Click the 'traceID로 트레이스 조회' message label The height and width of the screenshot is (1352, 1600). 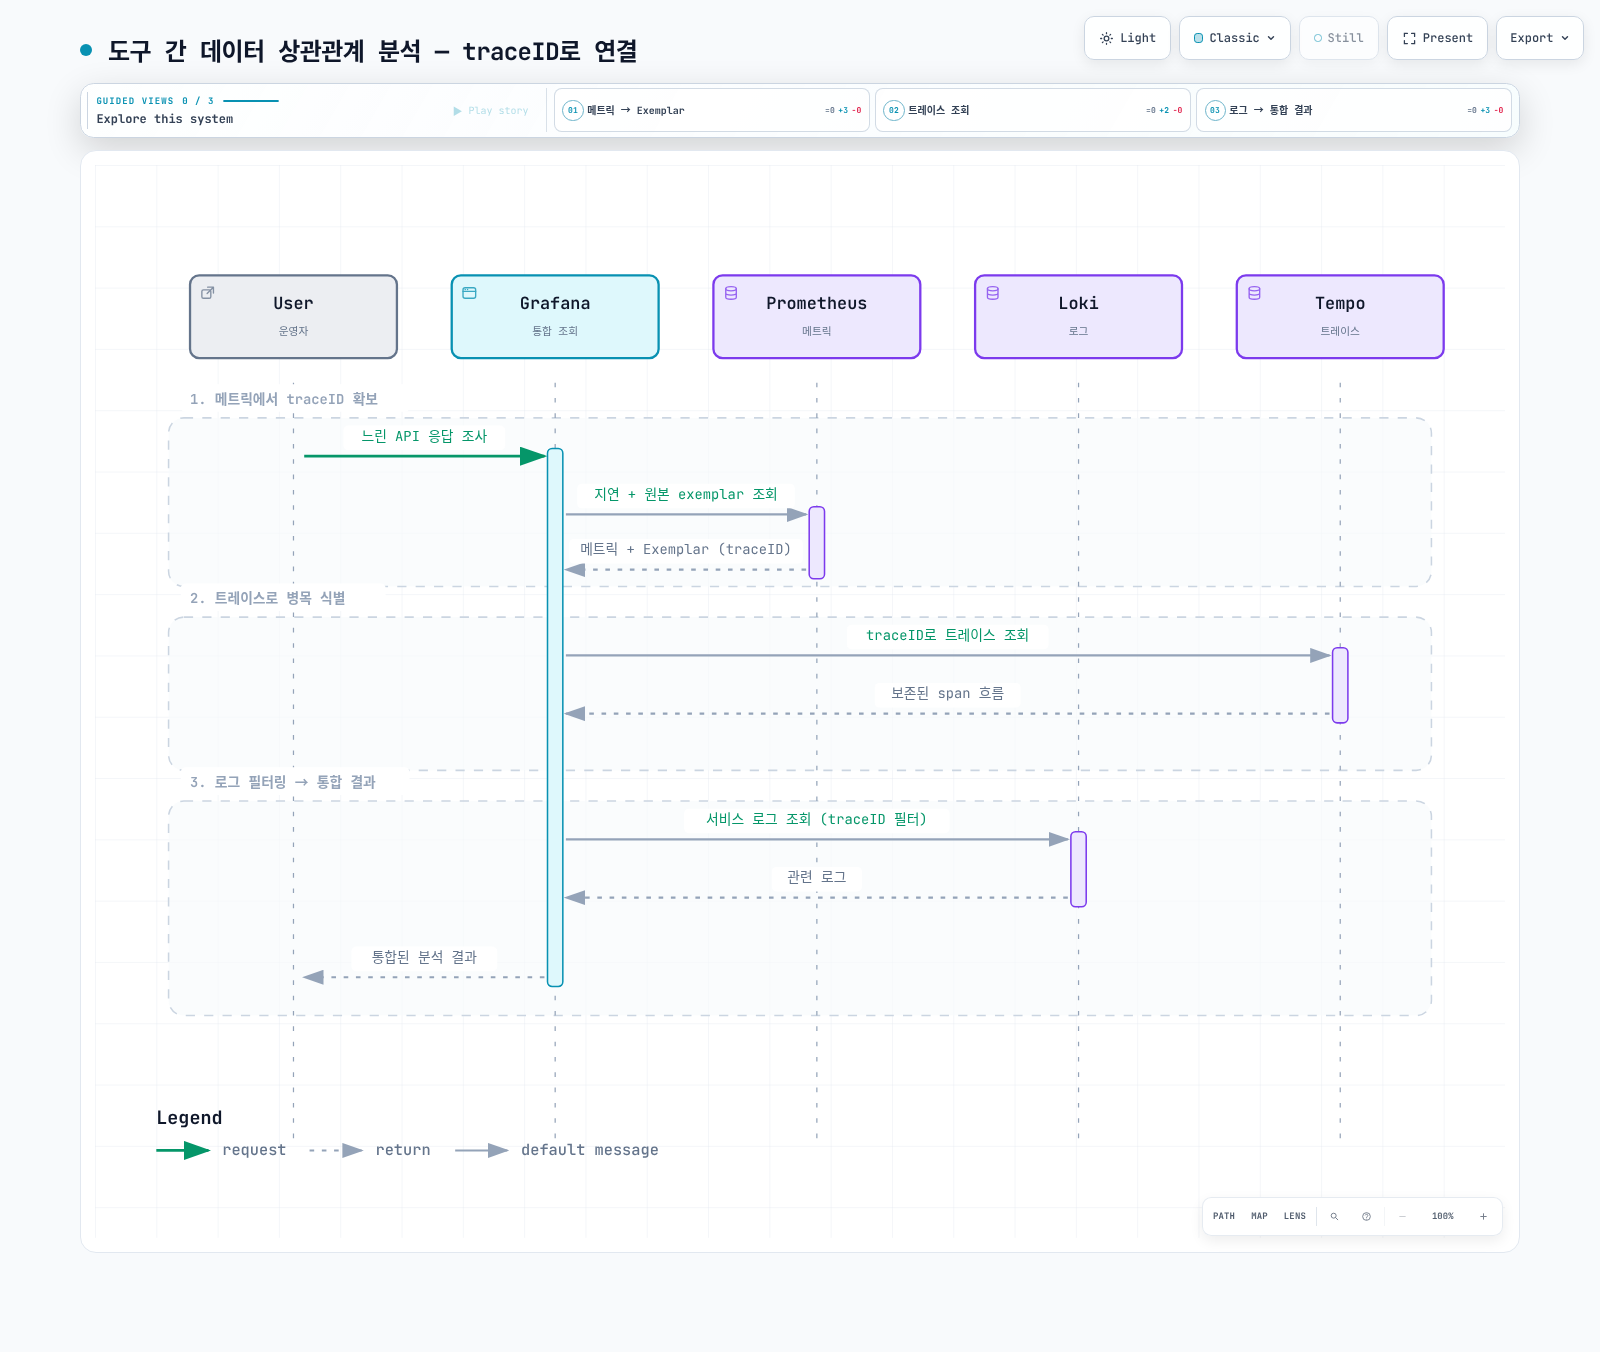pos(947,635)
